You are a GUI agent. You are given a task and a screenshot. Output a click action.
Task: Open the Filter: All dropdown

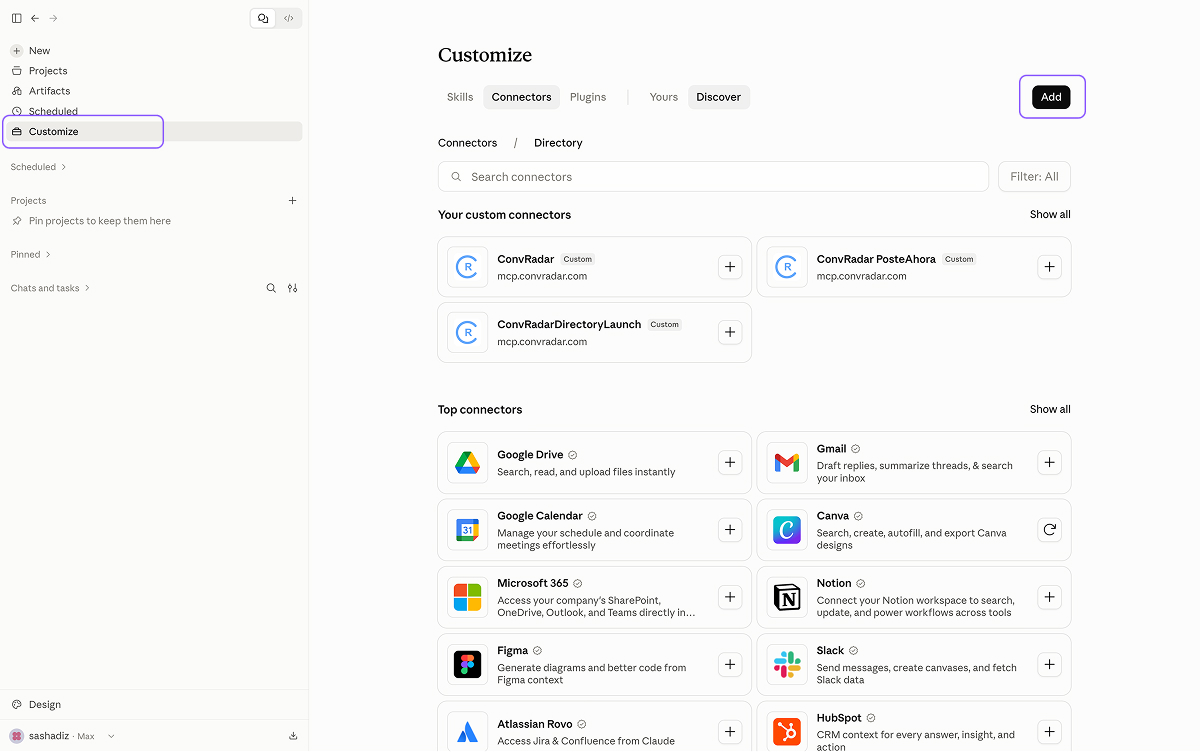pos(1034,177)
